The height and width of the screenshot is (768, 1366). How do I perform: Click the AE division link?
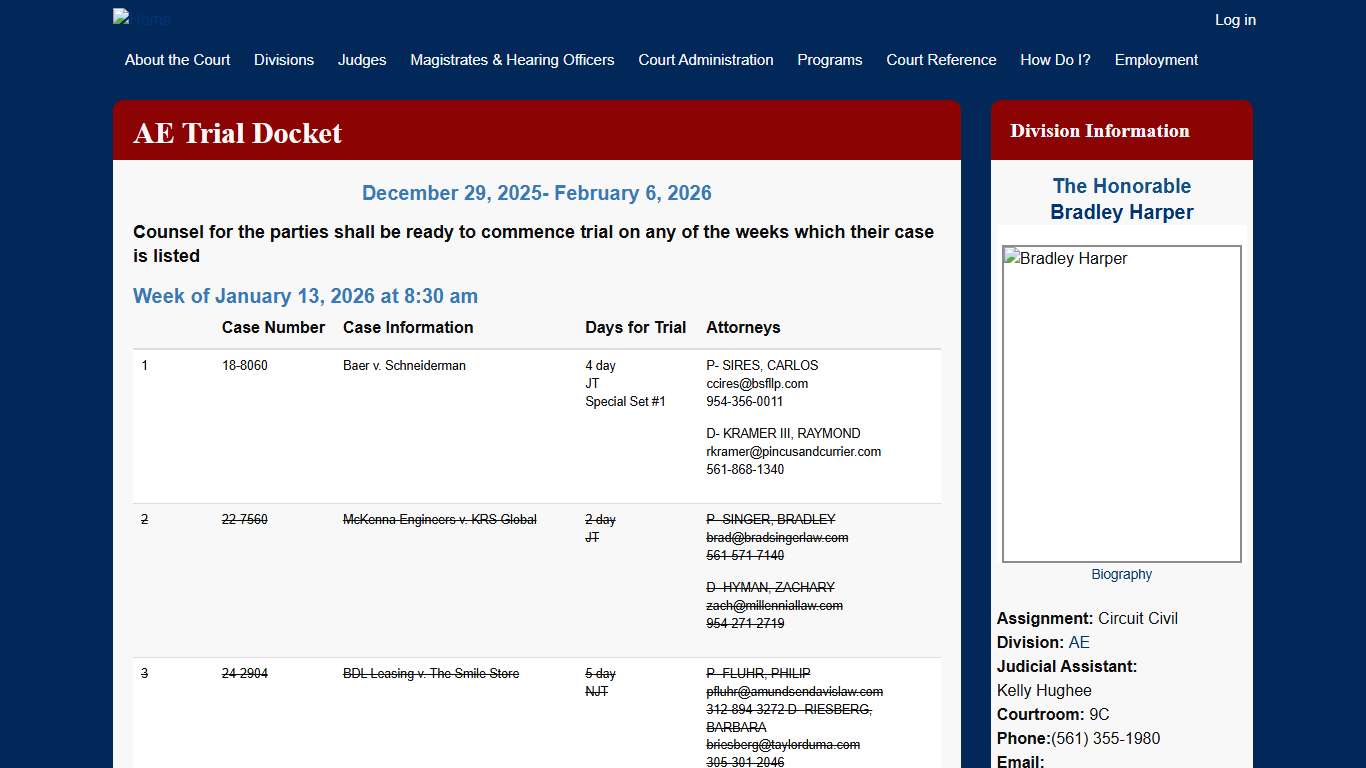click(x=1079, y=642)
